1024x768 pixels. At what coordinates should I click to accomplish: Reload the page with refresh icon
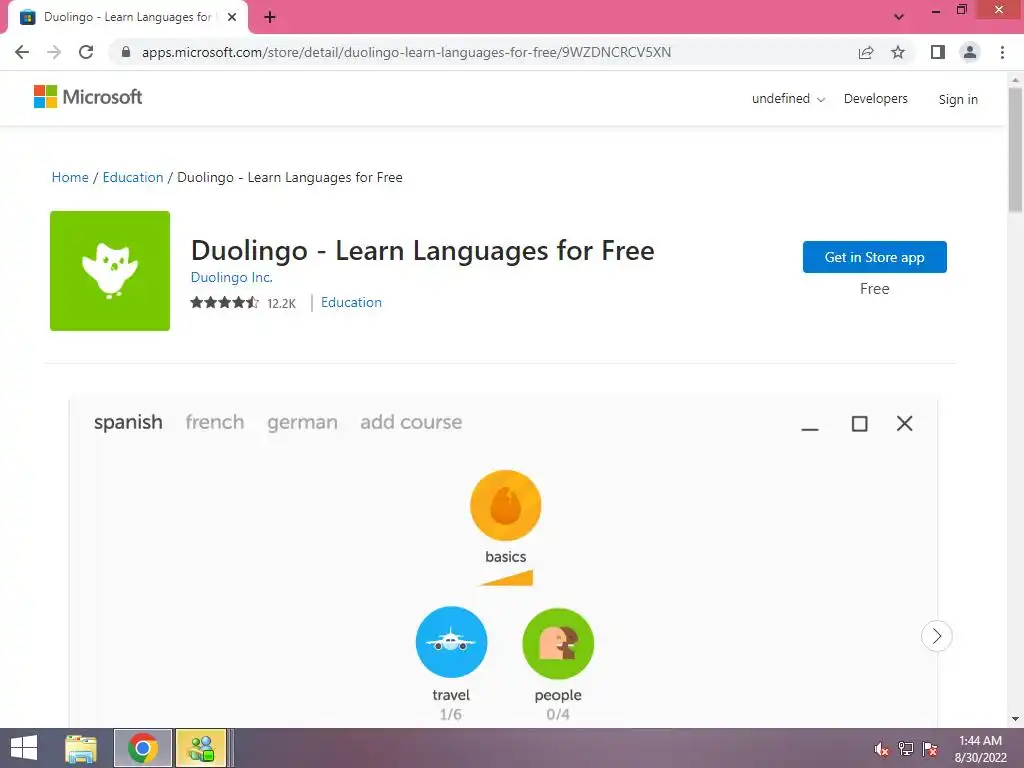86,52
